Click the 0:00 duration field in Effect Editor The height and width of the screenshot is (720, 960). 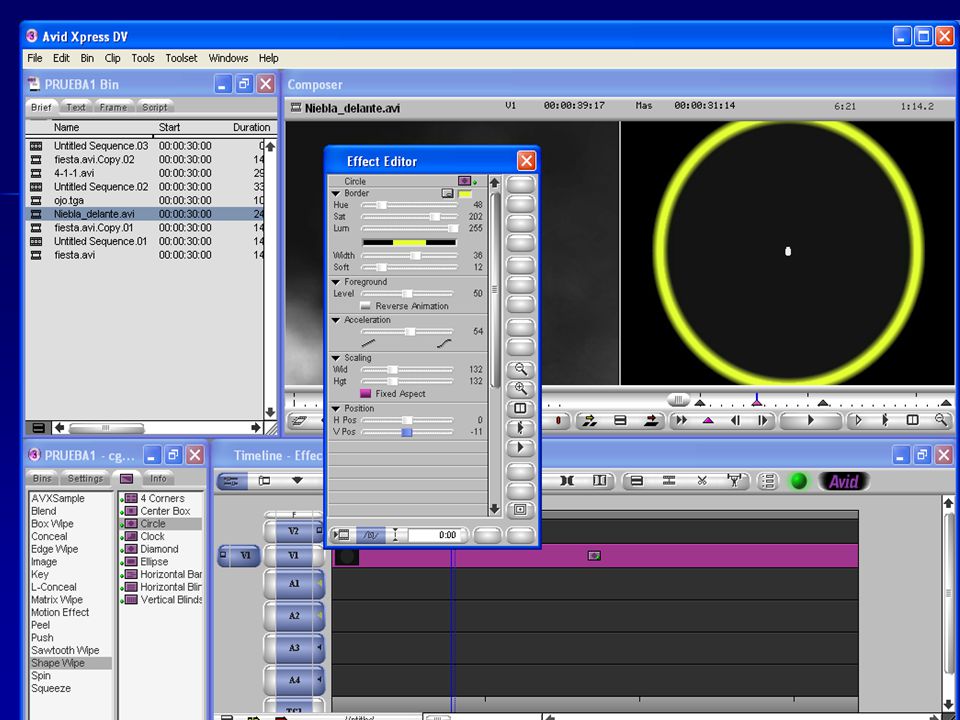436,535
